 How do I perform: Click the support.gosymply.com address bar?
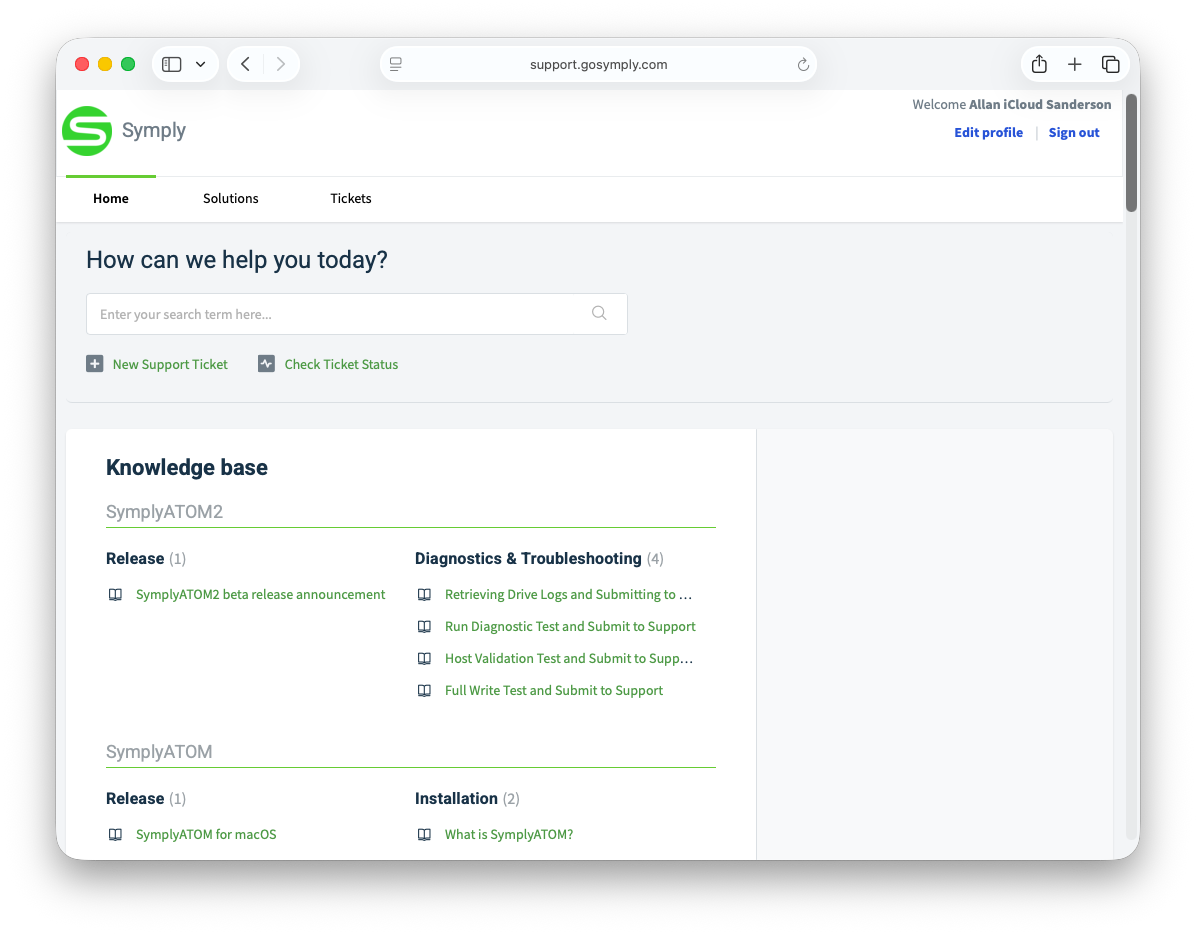pos(598,64)
